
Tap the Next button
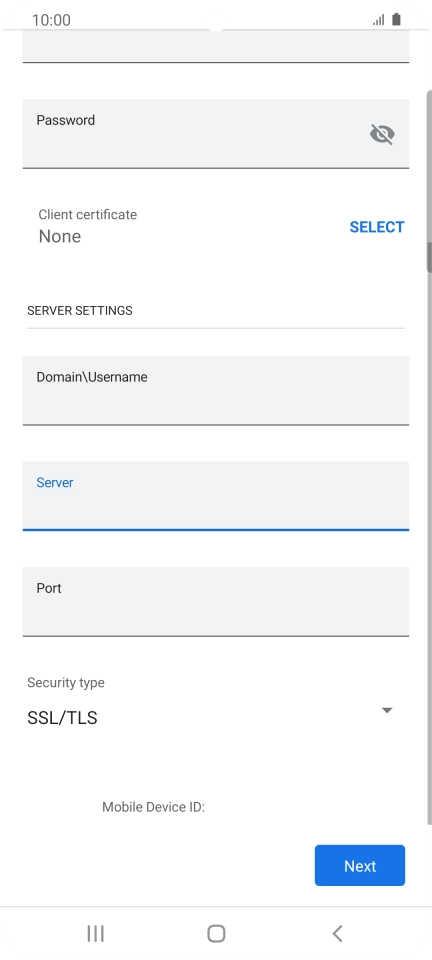360,865
